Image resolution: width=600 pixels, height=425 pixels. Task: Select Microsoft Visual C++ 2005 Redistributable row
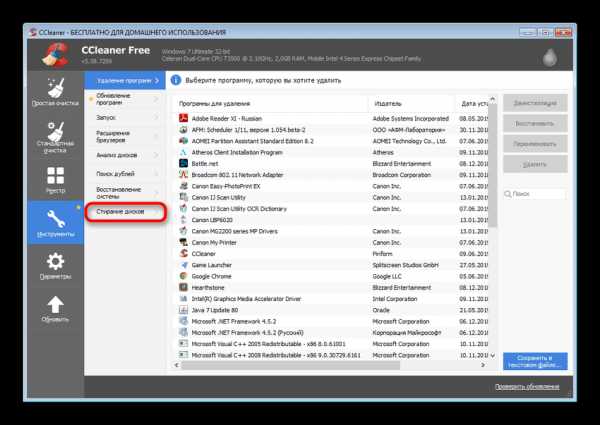[332, 344]
